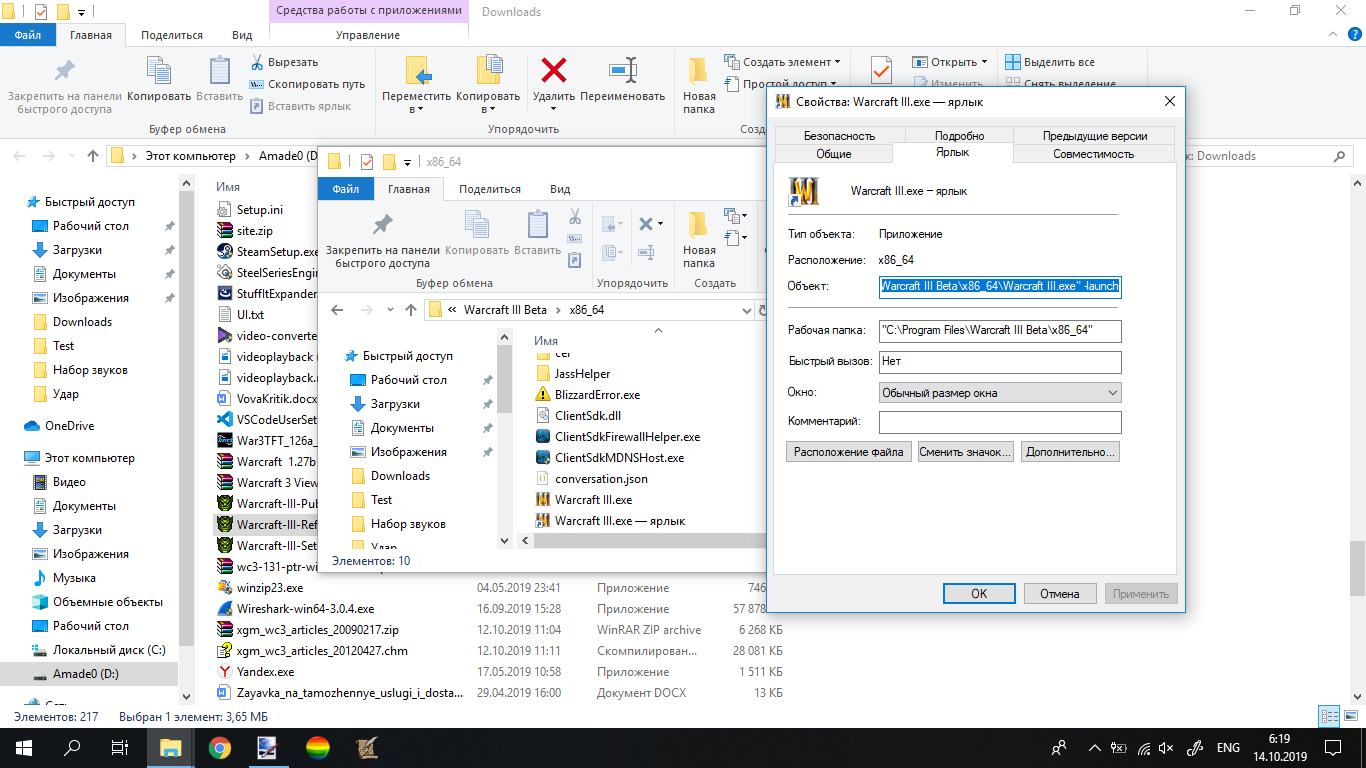Open Chrome from the taskbar
The height and width of the screenshot is (768, 1366).
pos(220,747)
